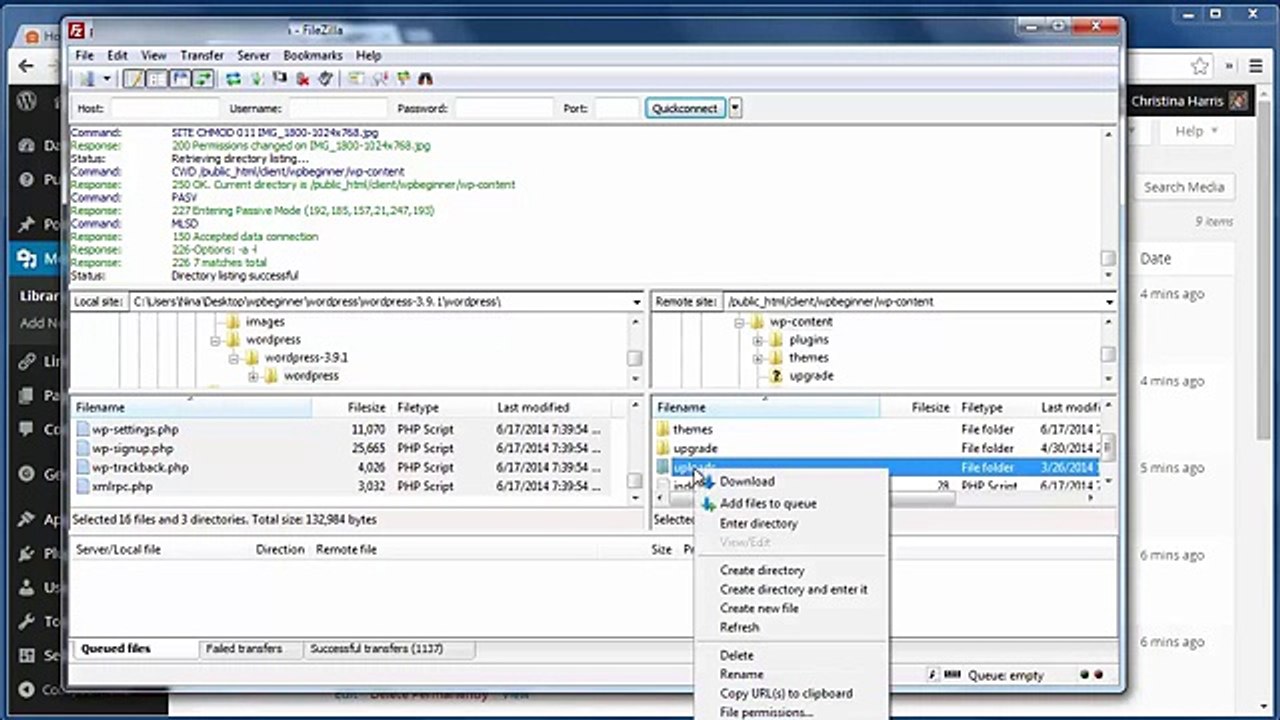Refresh file and folder lists
The height and width of the screenshot is (720, 1280).
click(233, 79)
